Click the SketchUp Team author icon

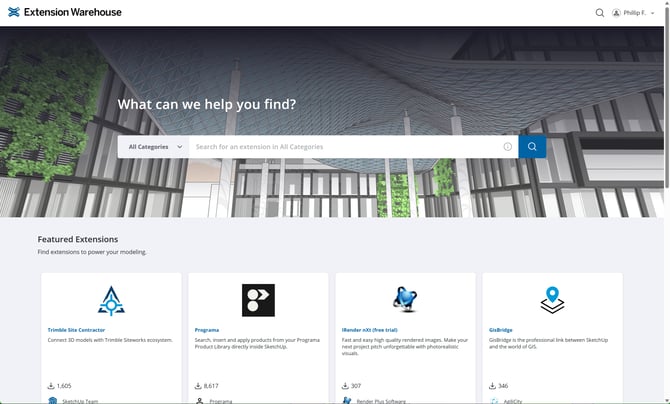pyautogui.click(x=53, y=401)
